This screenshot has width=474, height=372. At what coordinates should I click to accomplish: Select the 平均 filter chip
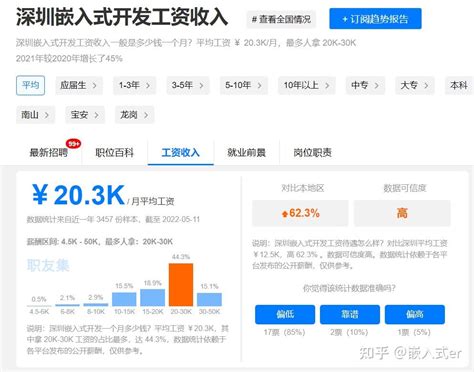pyautogui.click(x=30, y=86)
